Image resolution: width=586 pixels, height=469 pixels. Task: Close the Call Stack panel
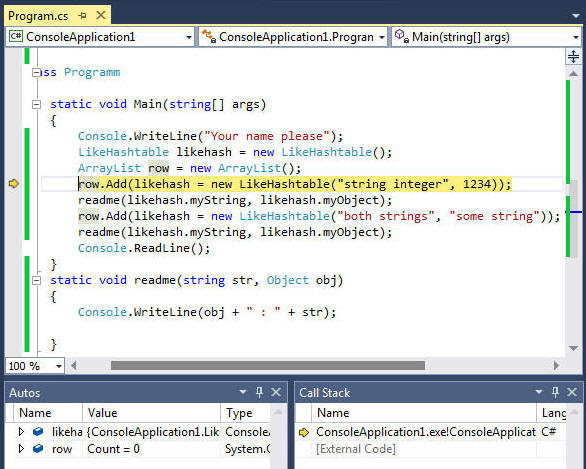(x=572, y=392)
